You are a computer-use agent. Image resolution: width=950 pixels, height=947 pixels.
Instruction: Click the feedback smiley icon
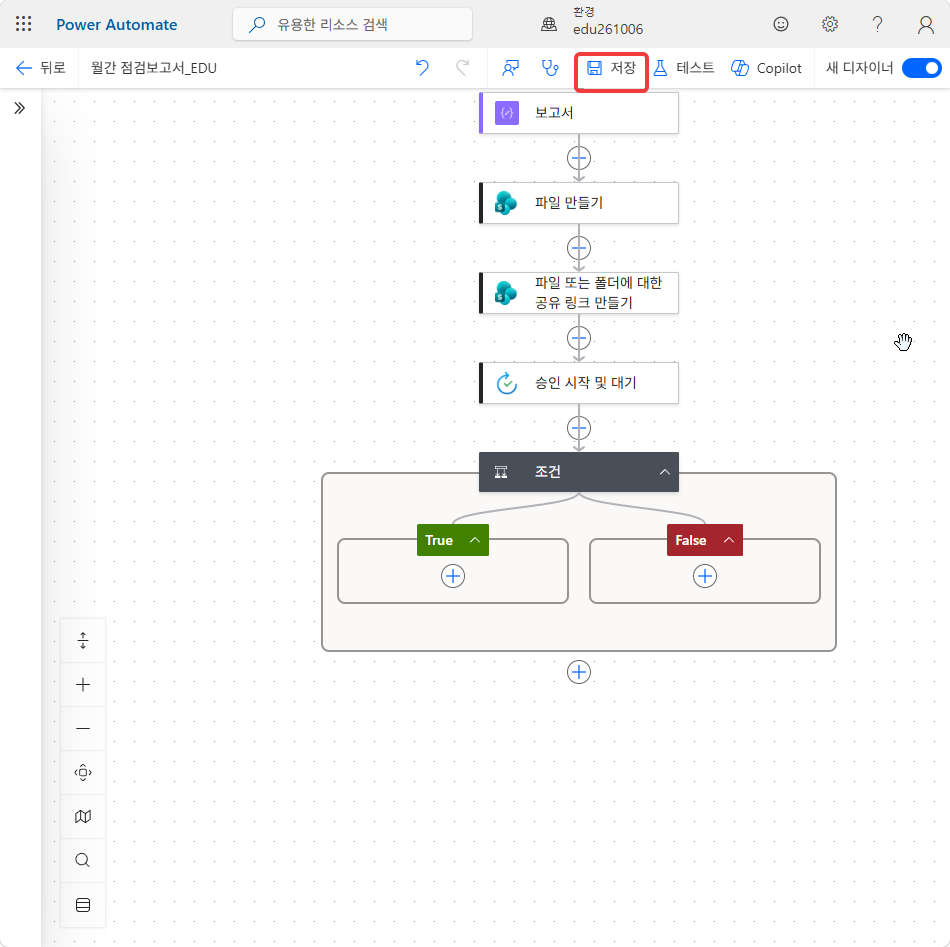point(780,24)
